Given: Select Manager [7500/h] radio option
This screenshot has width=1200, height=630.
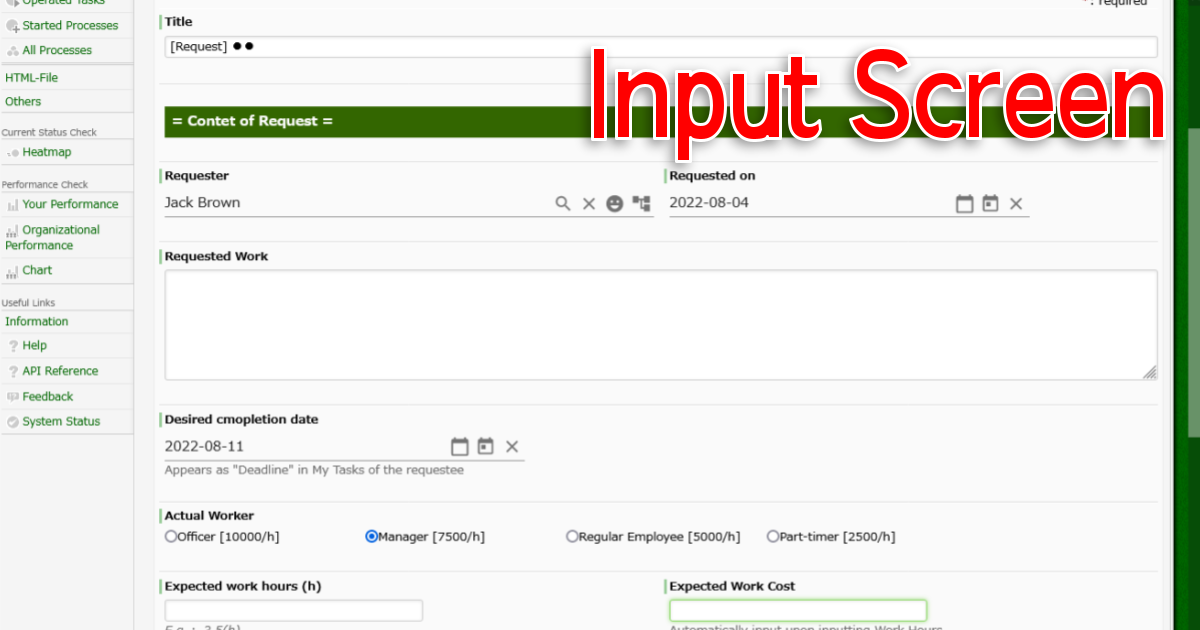Looking at the screenshot, I should 372,537.
